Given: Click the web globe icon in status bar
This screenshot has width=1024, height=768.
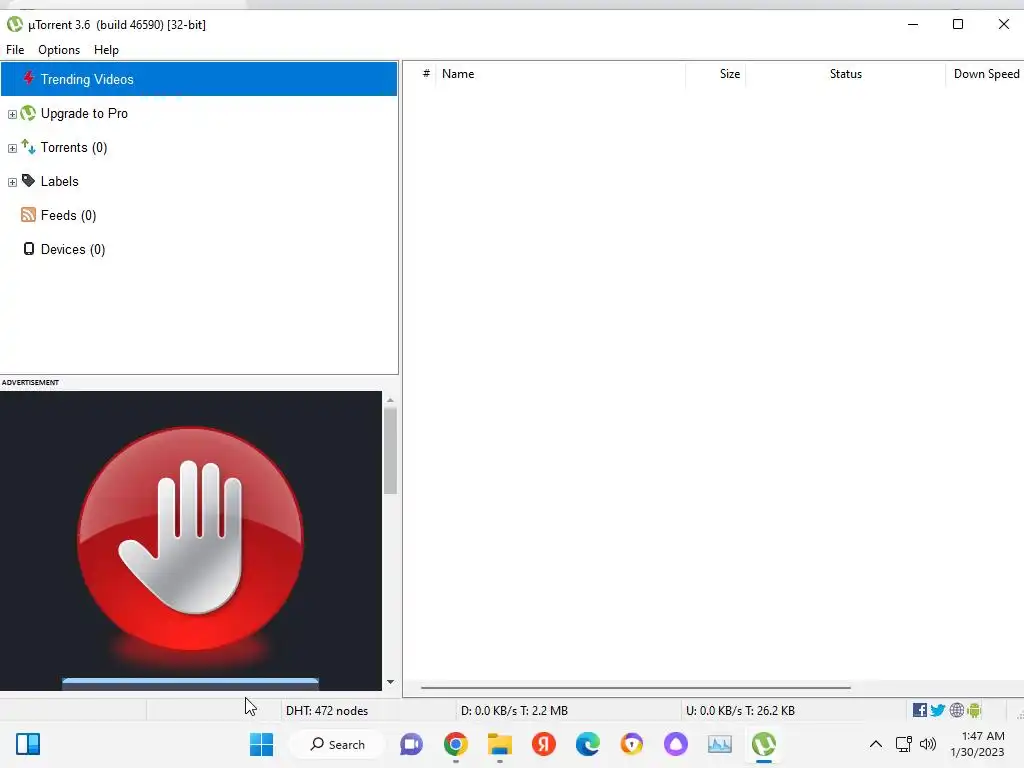Looking at the screenshot, I should [957, 710].
